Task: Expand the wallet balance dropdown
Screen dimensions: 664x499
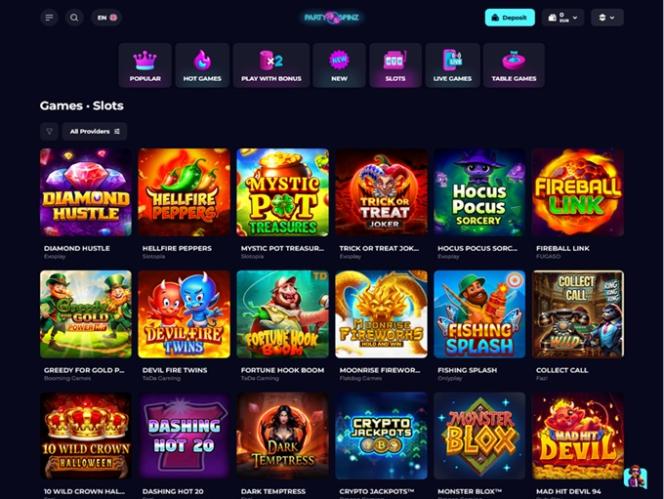Action: pos(563,18)
